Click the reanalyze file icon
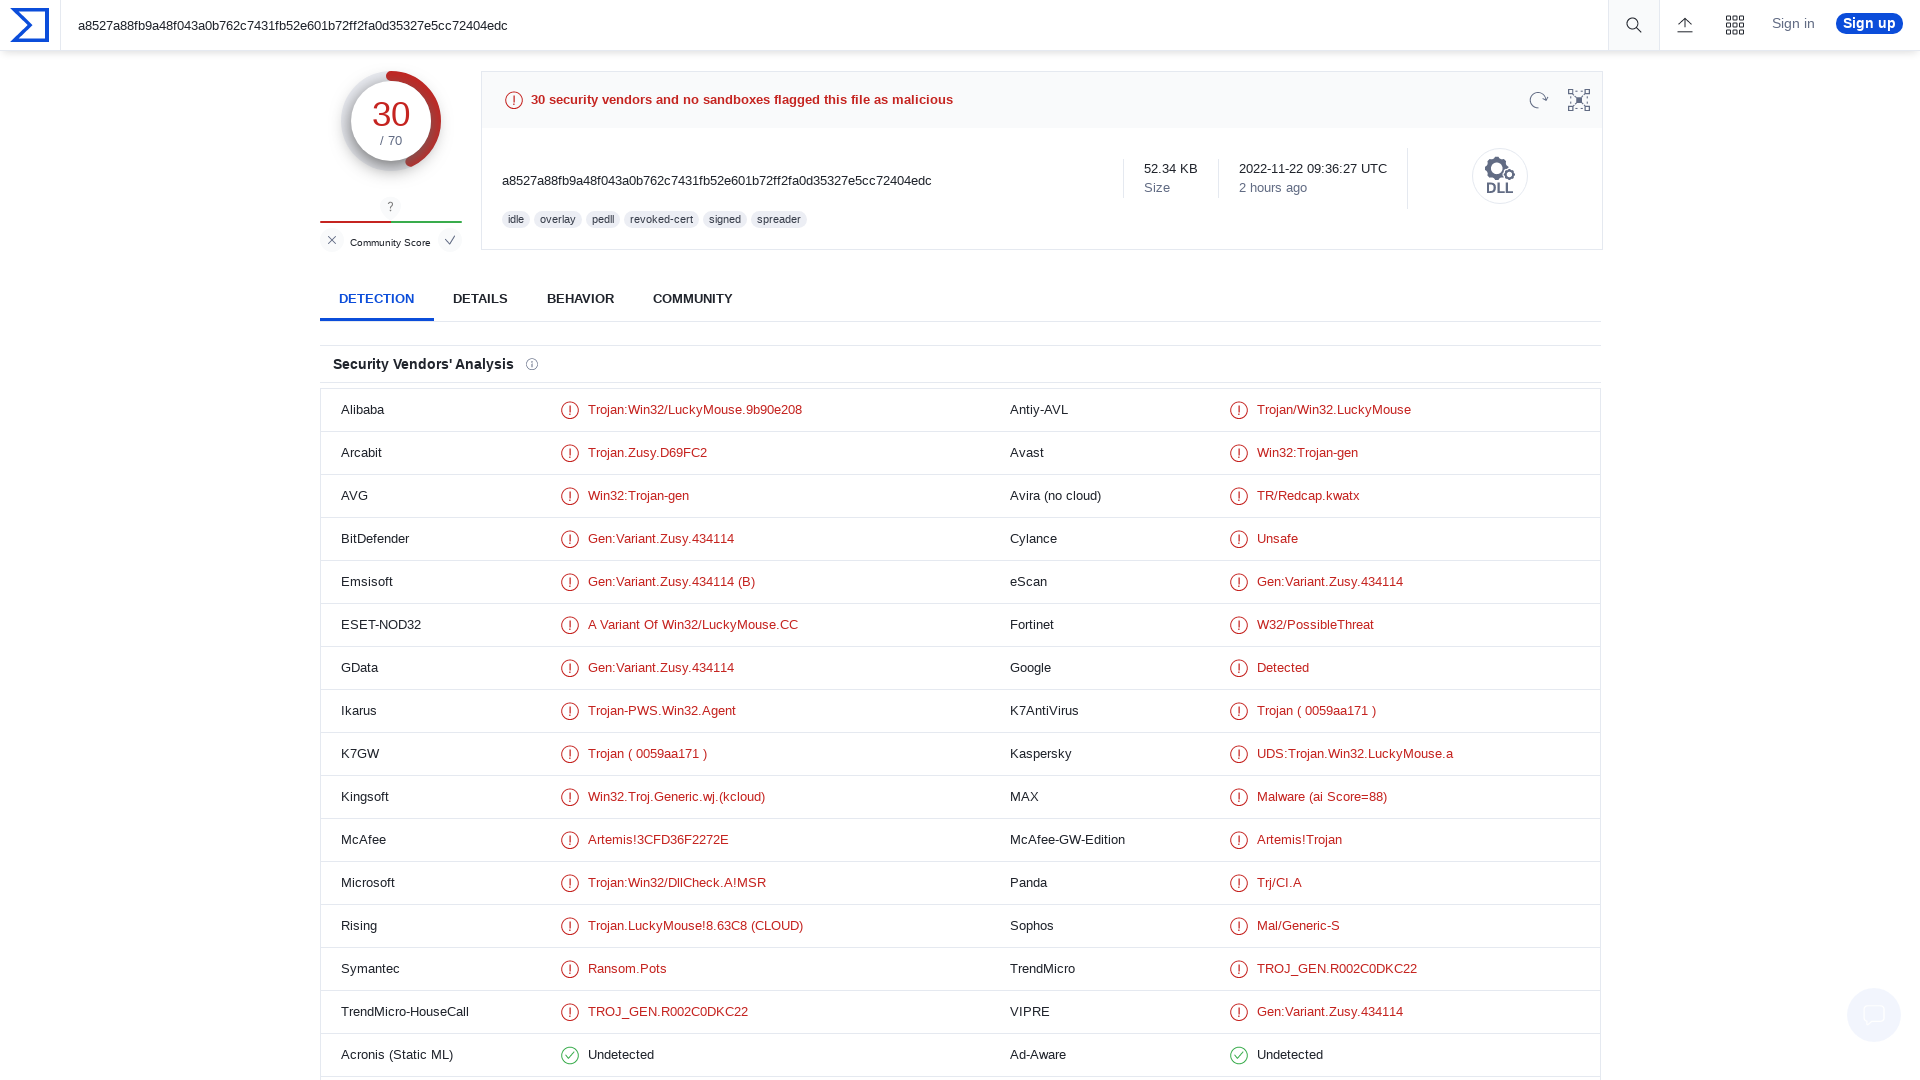 click(1538, 100)
